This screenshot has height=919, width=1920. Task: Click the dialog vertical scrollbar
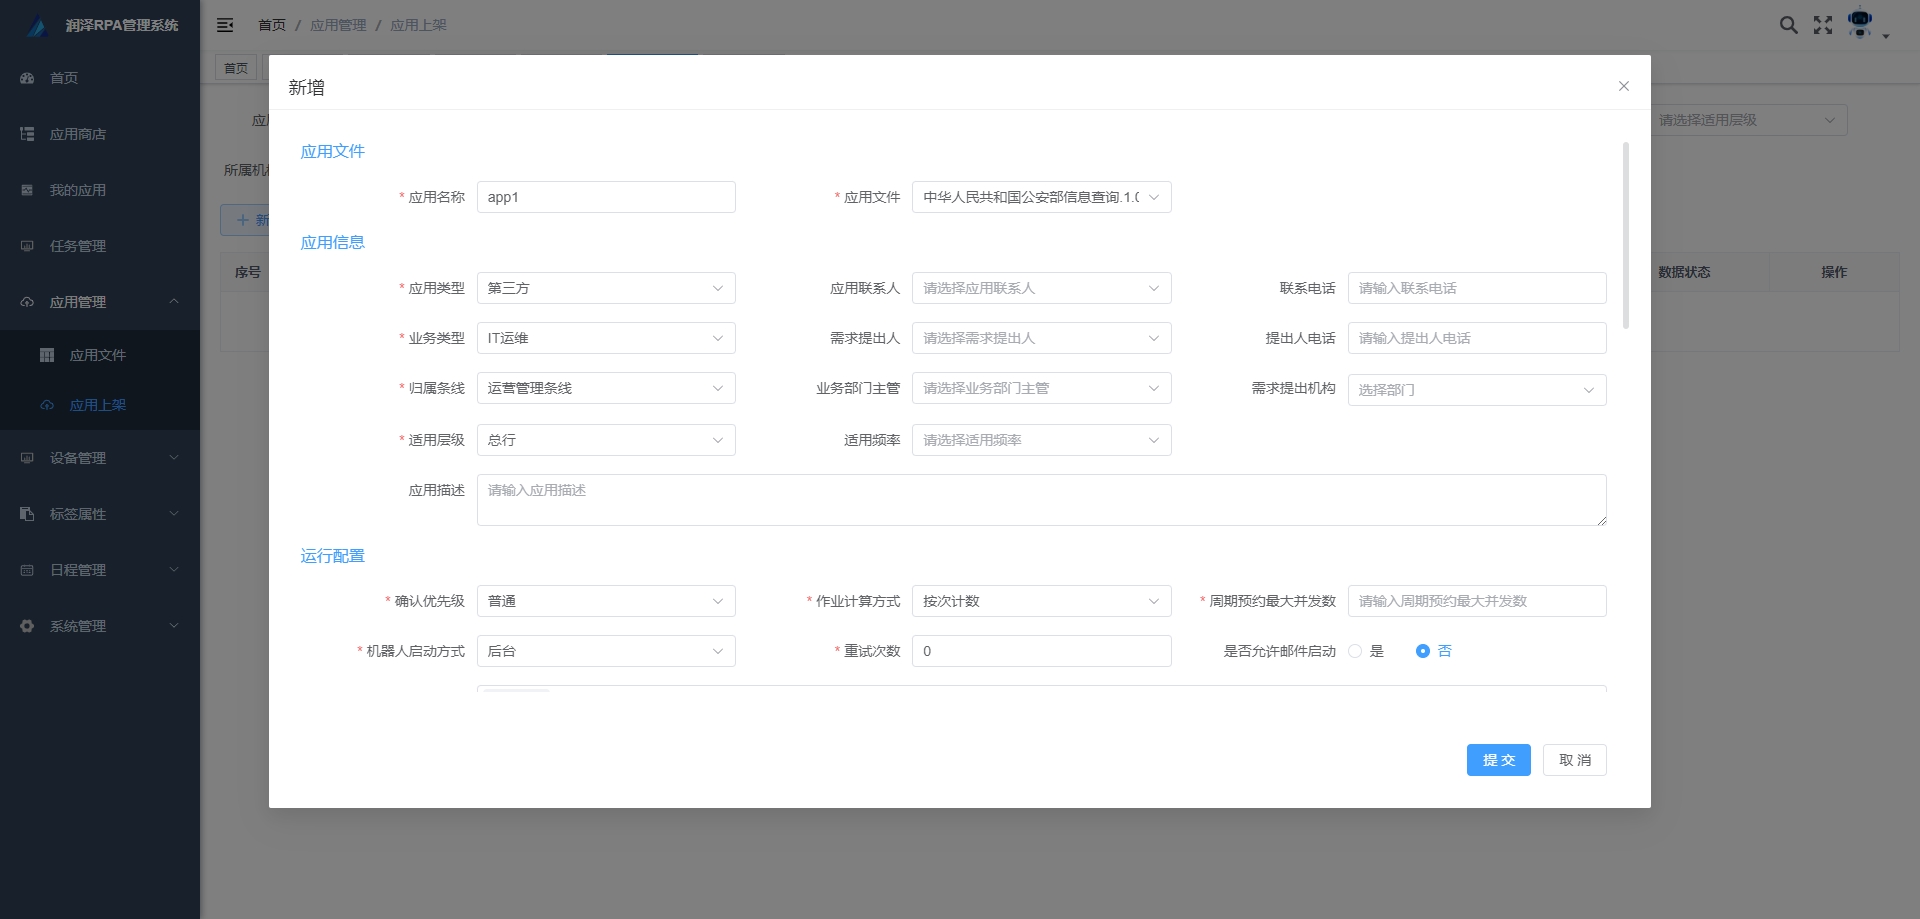point(1626,235)
